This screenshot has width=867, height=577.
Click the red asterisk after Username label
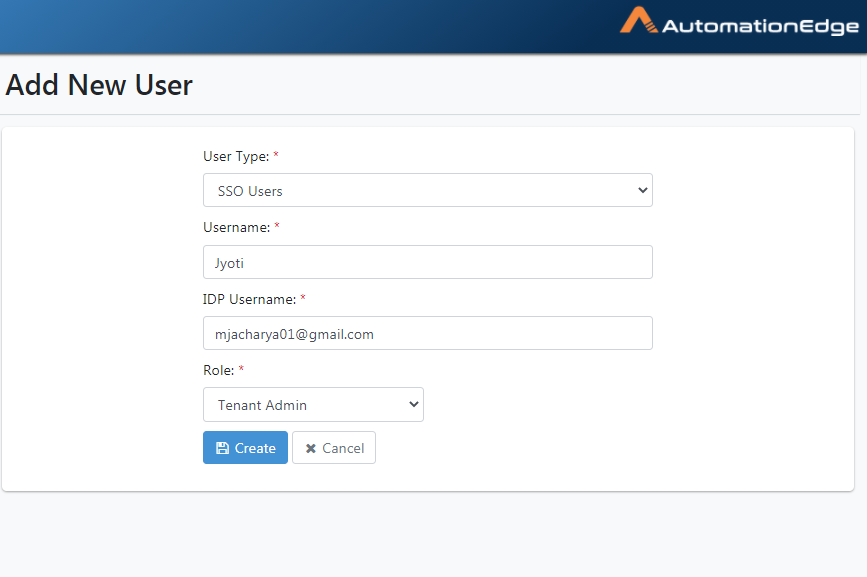[x=277, y=226]
